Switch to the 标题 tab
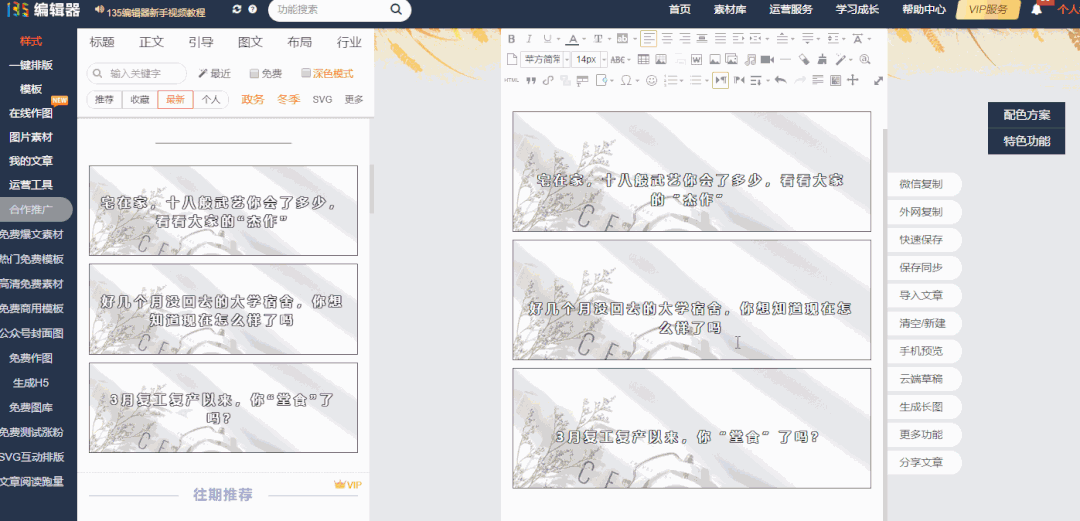Screen dimensions: 1080x521 coord(102,42)
